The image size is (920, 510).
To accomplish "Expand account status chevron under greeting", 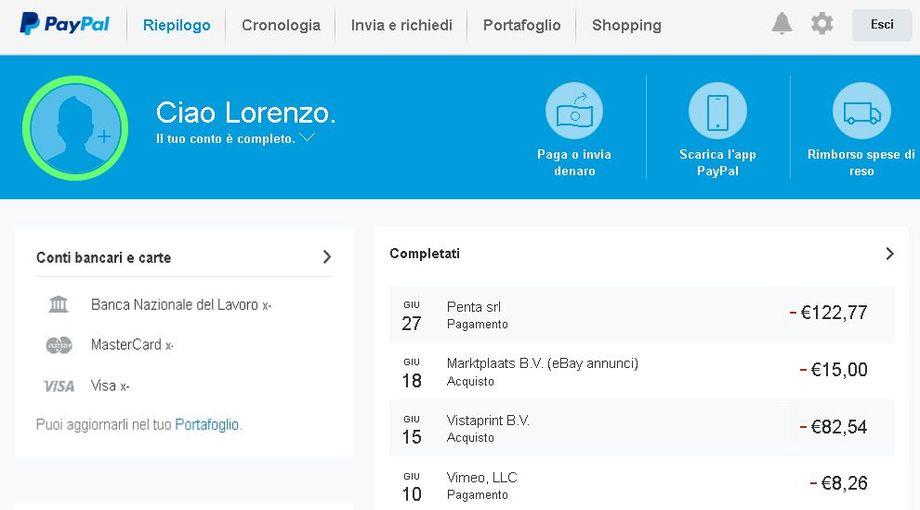I will pos(307,137).
